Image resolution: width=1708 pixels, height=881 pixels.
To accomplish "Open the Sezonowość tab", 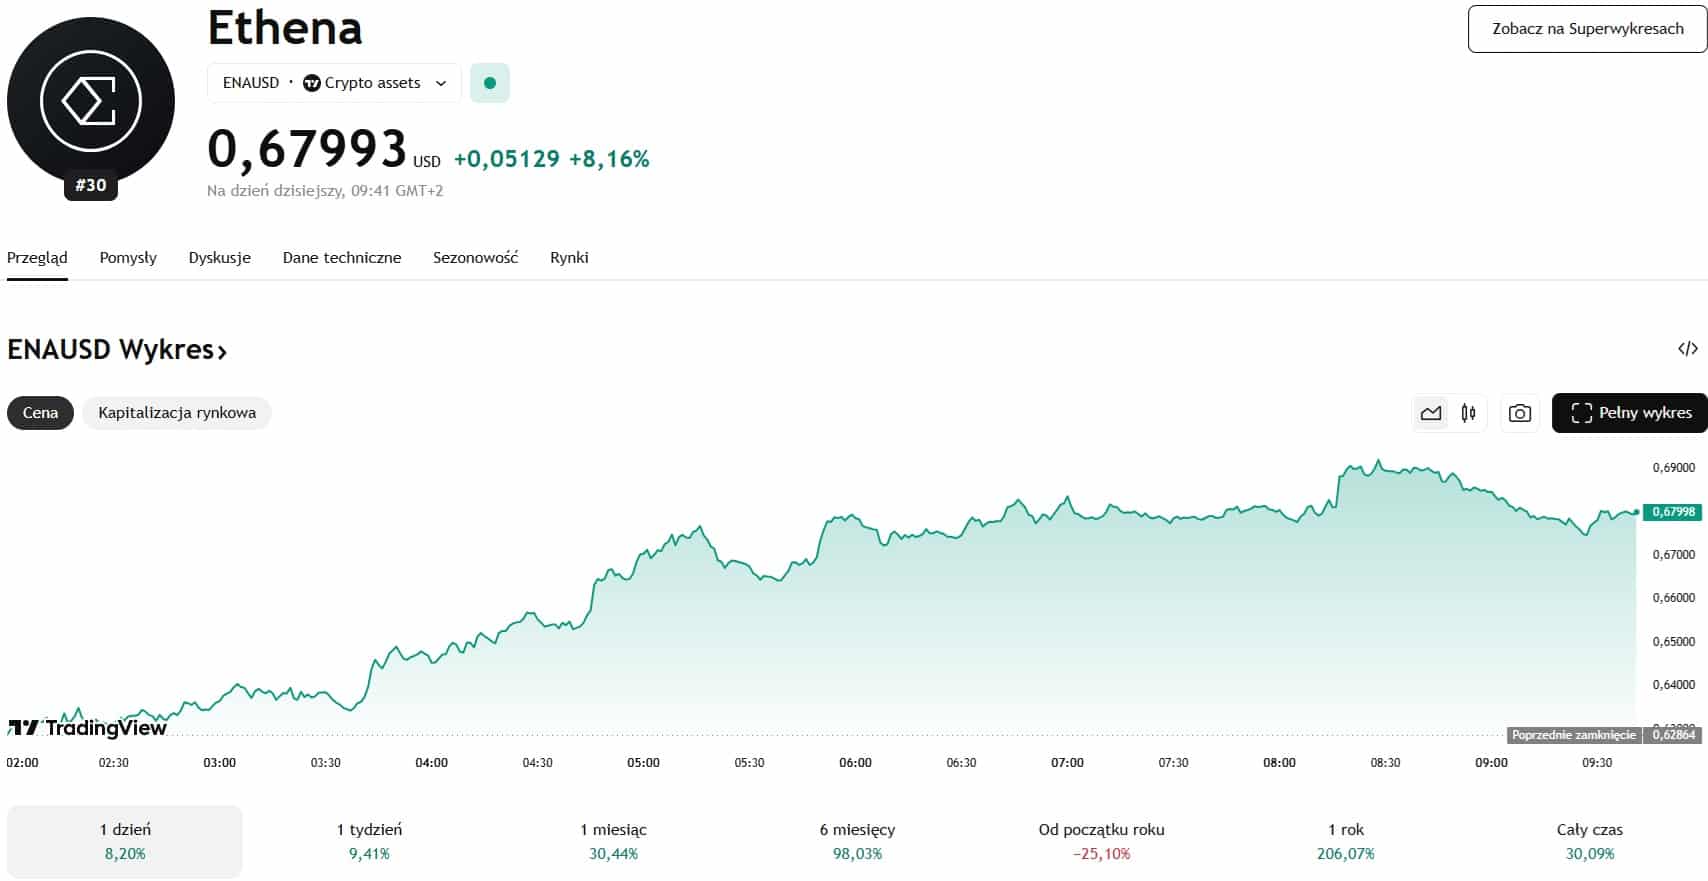I will tap(475, 258).
